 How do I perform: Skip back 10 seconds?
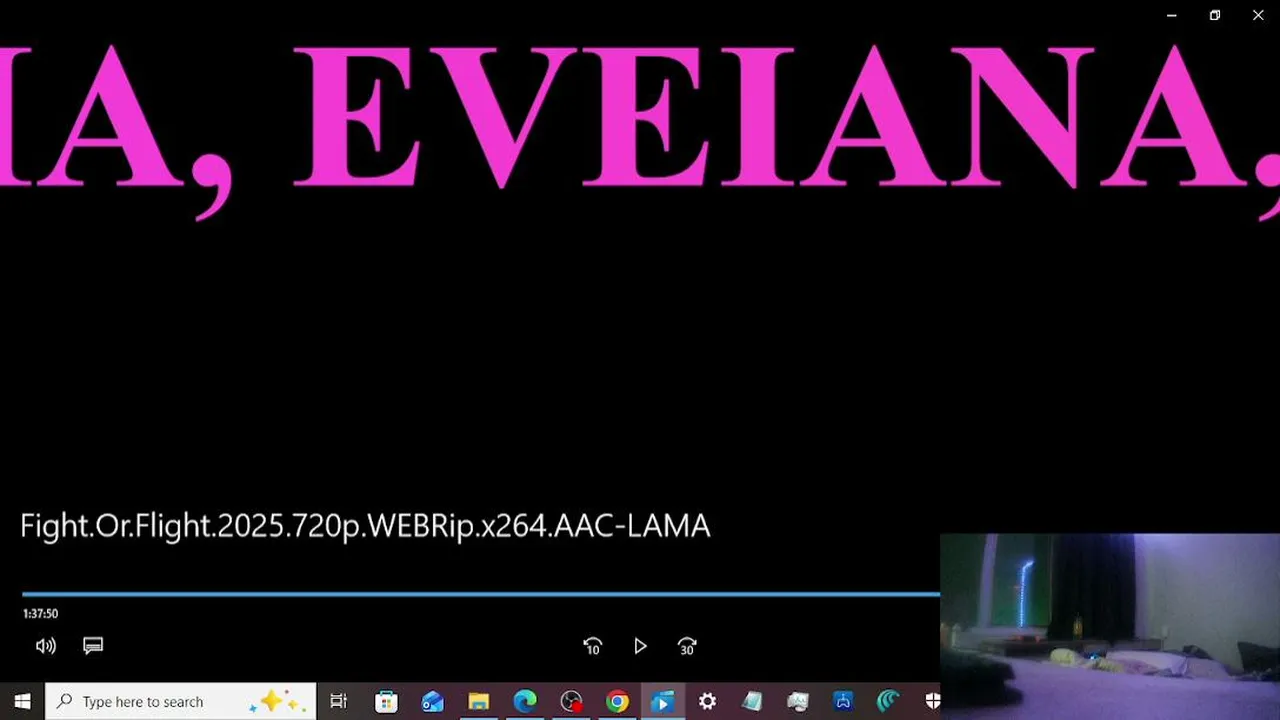tap(592, 646)
